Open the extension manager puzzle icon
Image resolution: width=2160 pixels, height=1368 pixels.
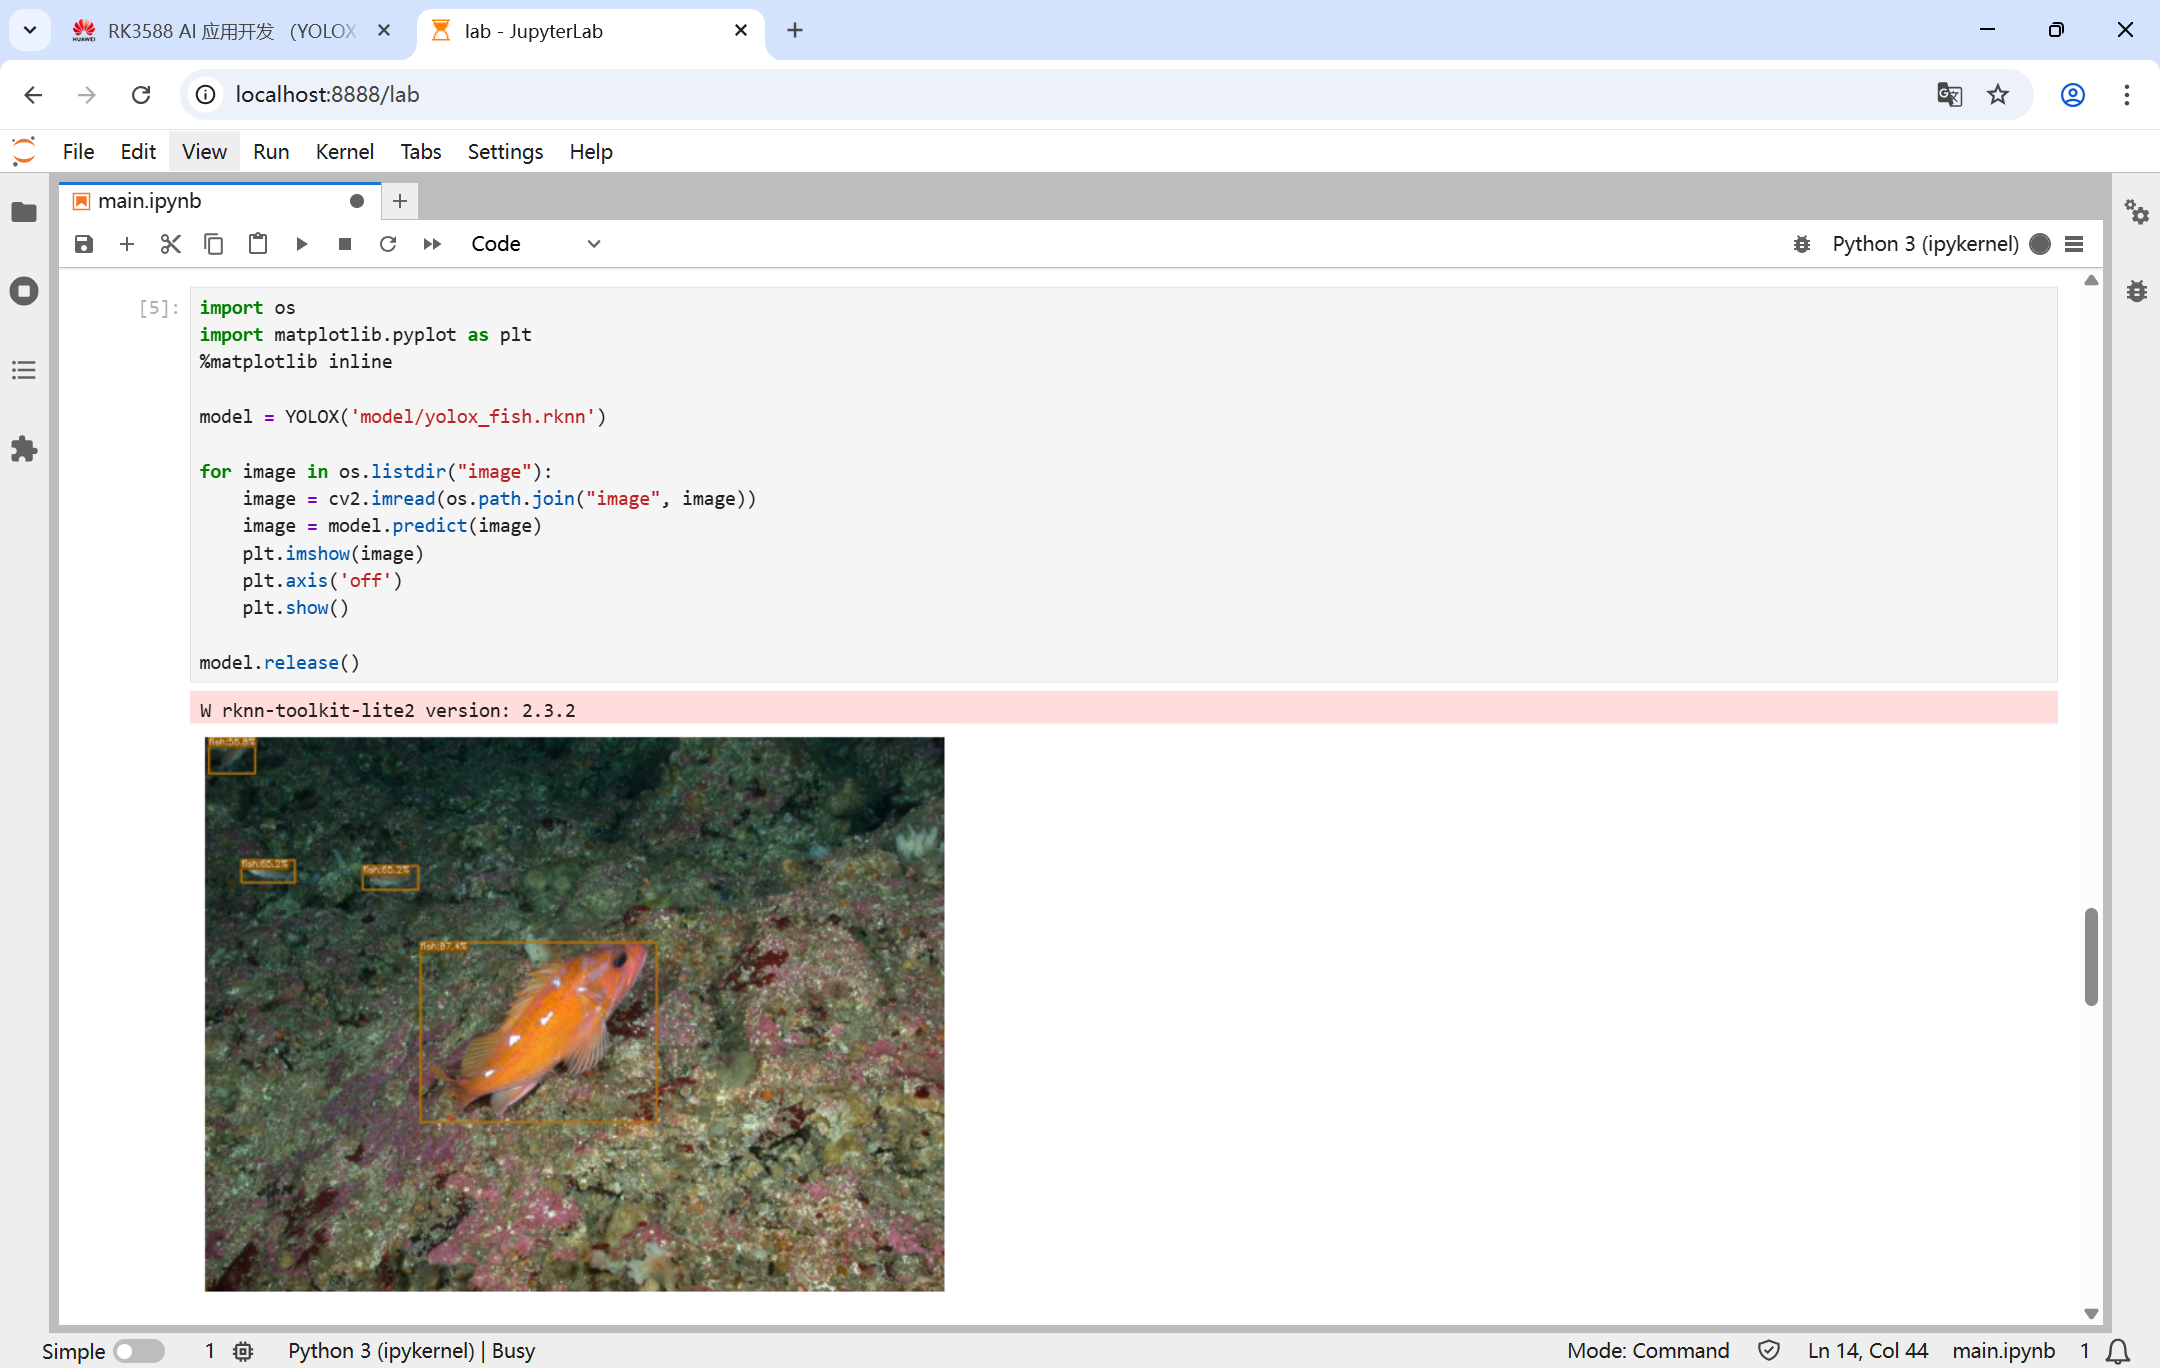pos(24,449)
